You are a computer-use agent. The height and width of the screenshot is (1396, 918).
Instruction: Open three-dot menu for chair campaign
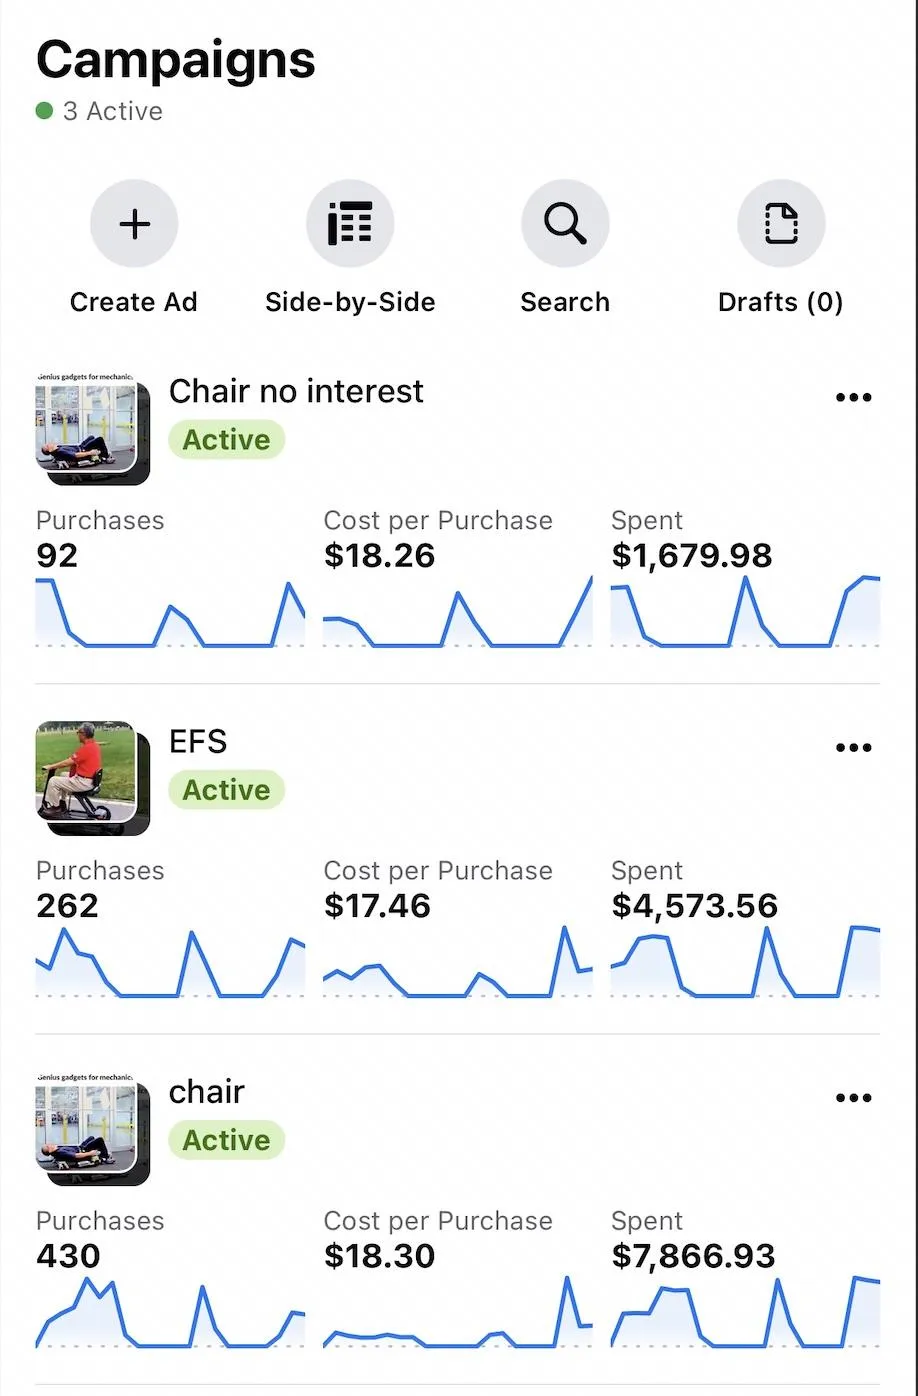[853, 1097]
